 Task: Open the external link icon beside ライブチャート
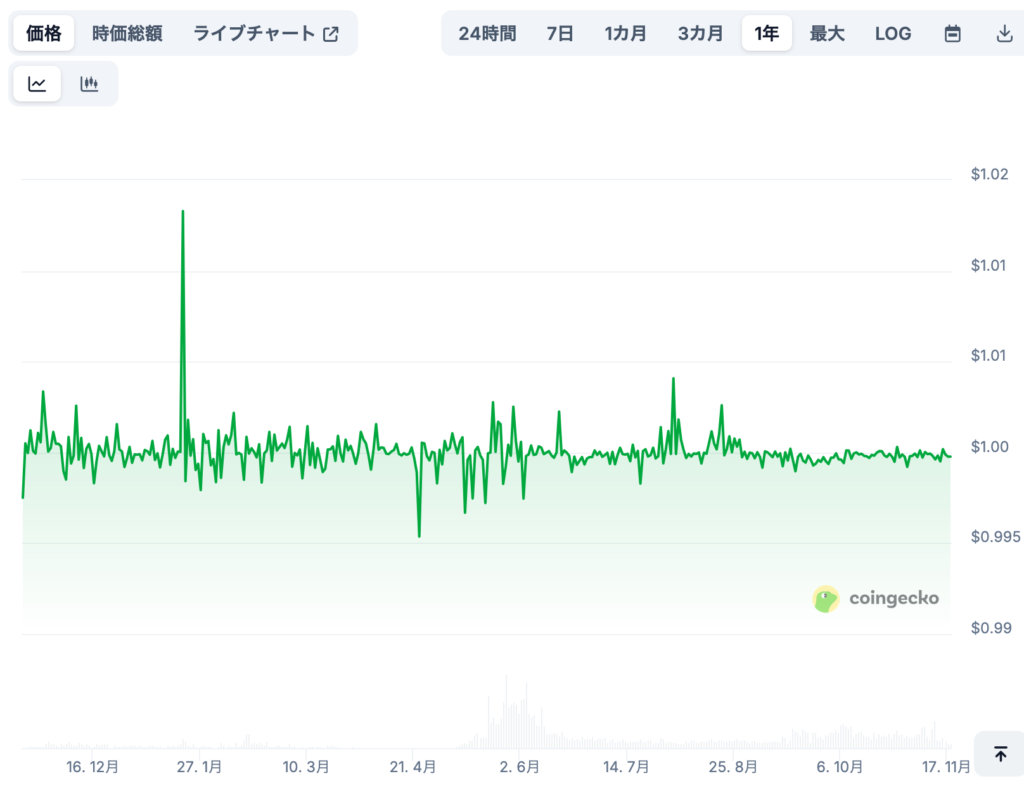331,32
